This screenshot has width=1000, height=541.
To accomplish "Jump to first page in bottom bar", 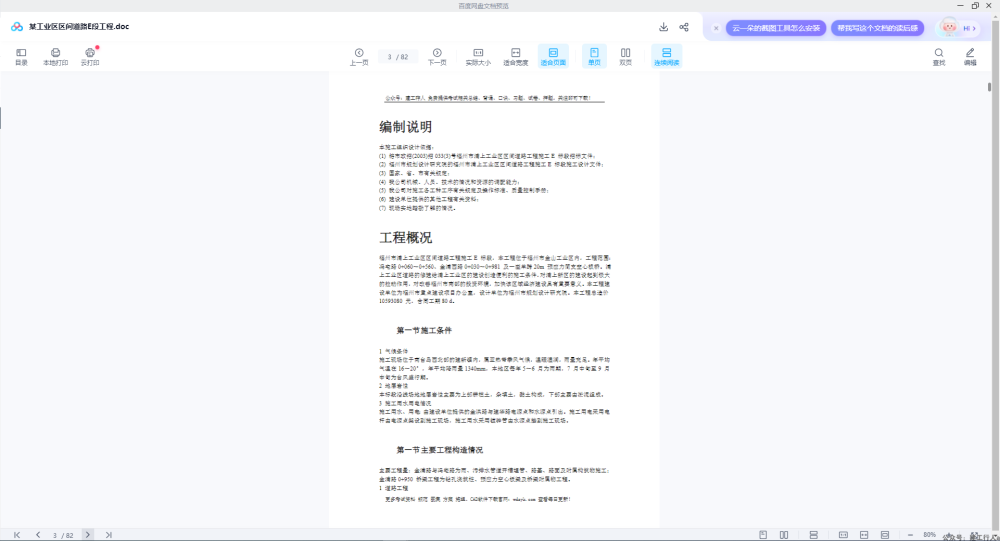I will pos(17,535).
